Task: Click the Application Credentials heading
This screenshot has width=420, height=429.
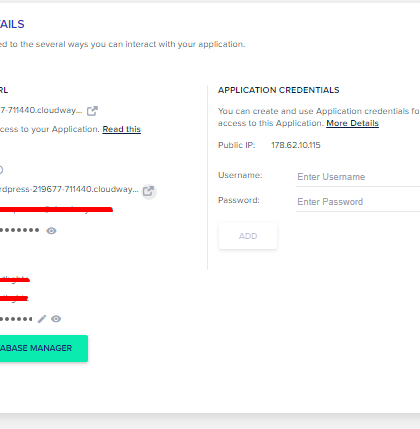Action: click(x=279, y=90)
